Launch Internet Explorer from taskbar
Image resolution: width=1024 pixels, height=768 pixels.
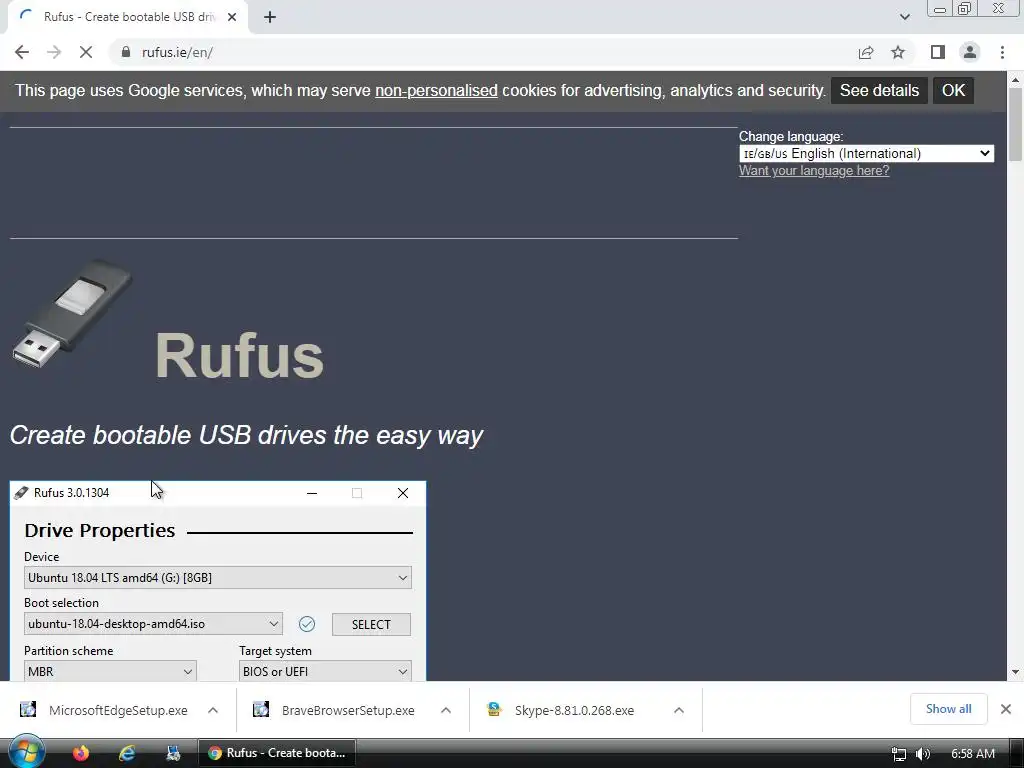127,753
